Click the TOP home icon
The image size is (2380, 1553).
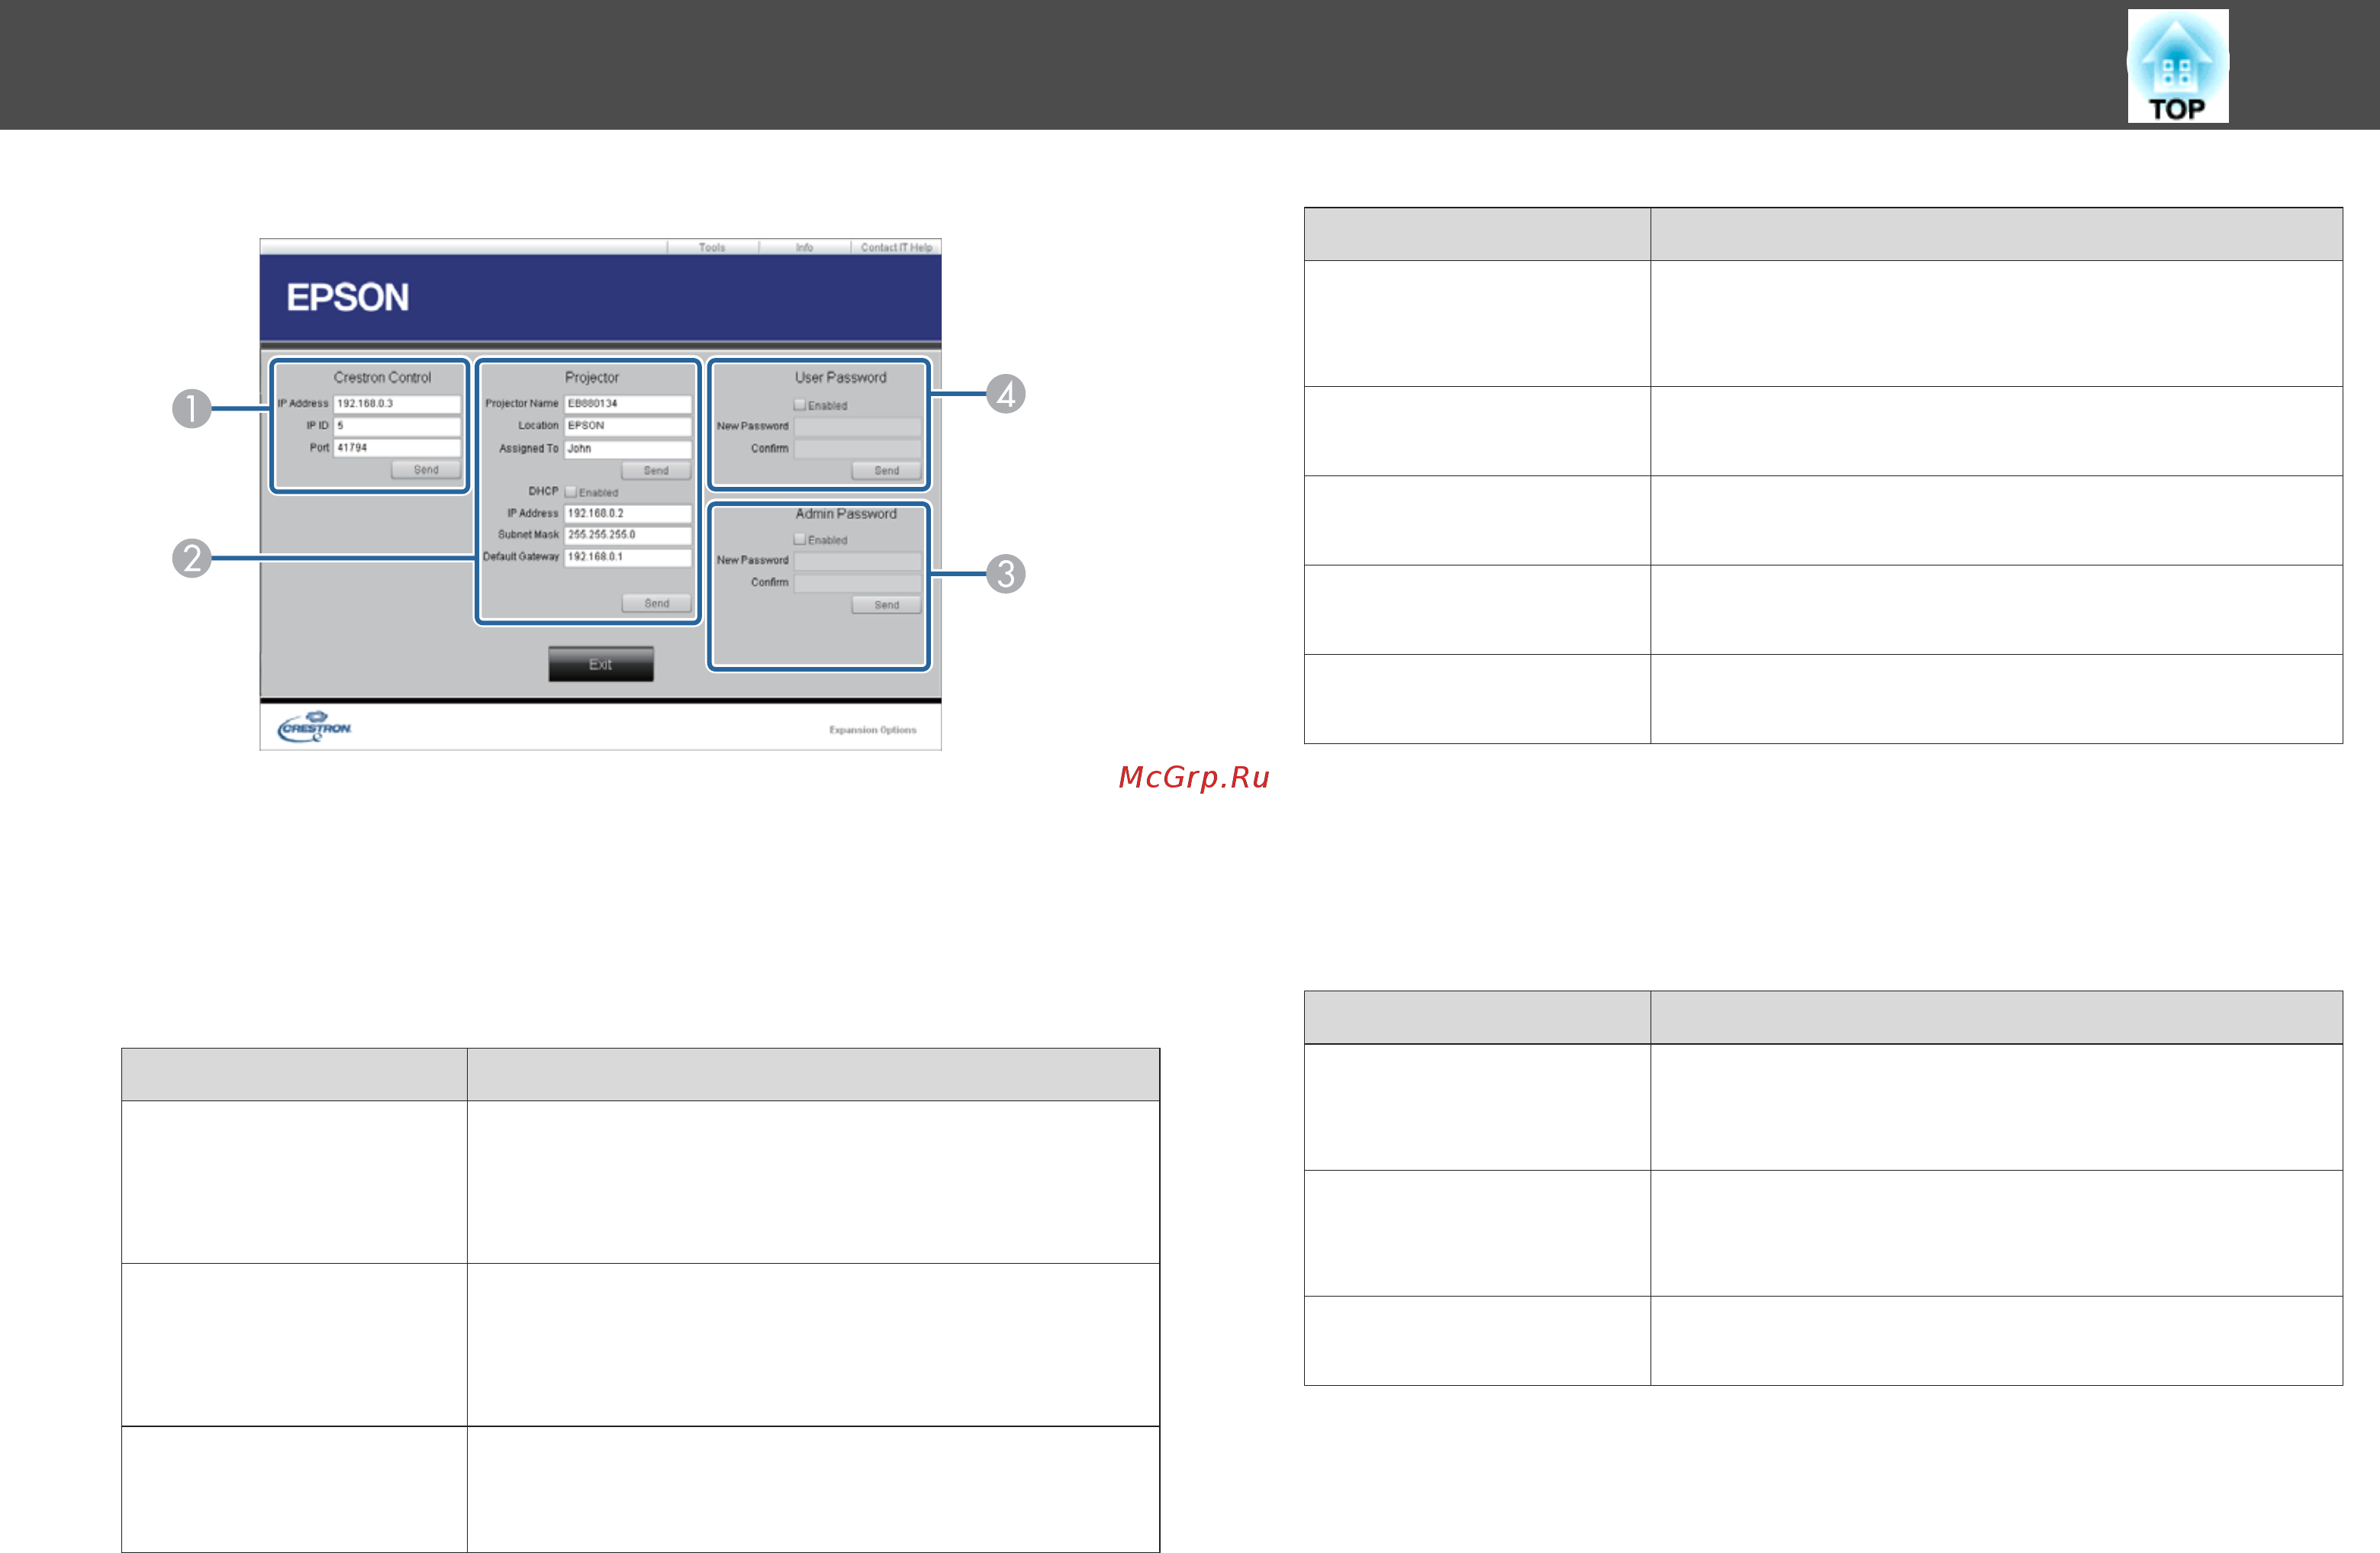click(x=2177, y=66)
